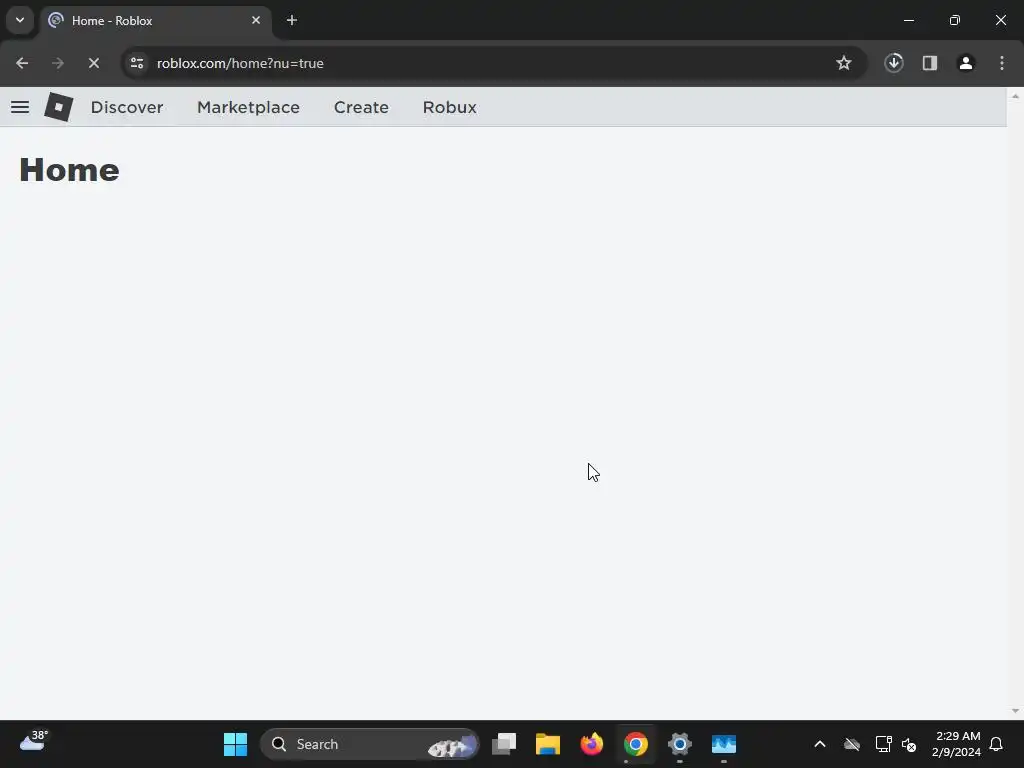Screen dimensions: 1024x768
Task: Click the address bar URL roblox.com/home
Action: click(240, 63)
